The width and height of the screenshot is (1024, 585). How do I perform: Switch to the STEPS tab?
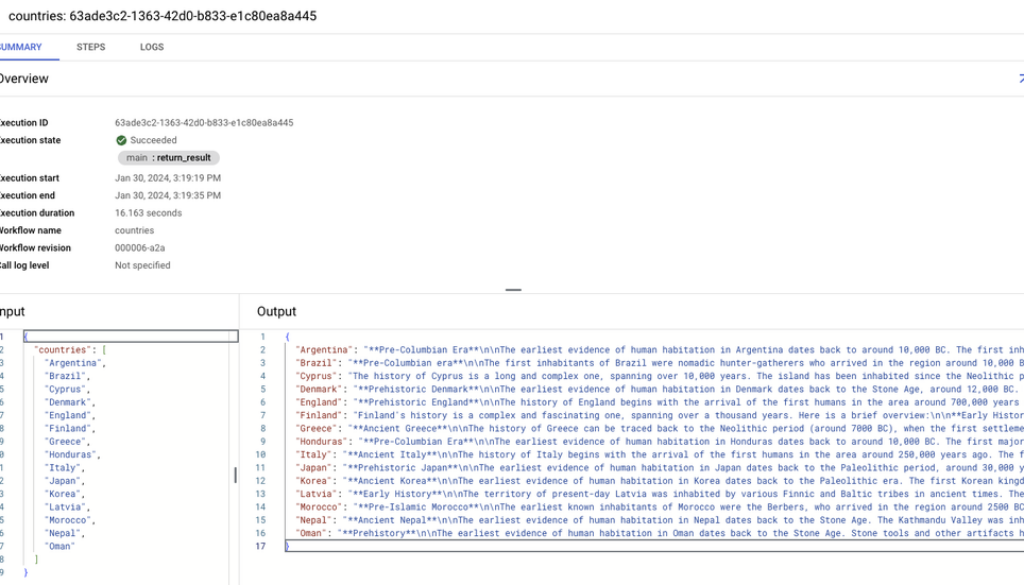90,47
